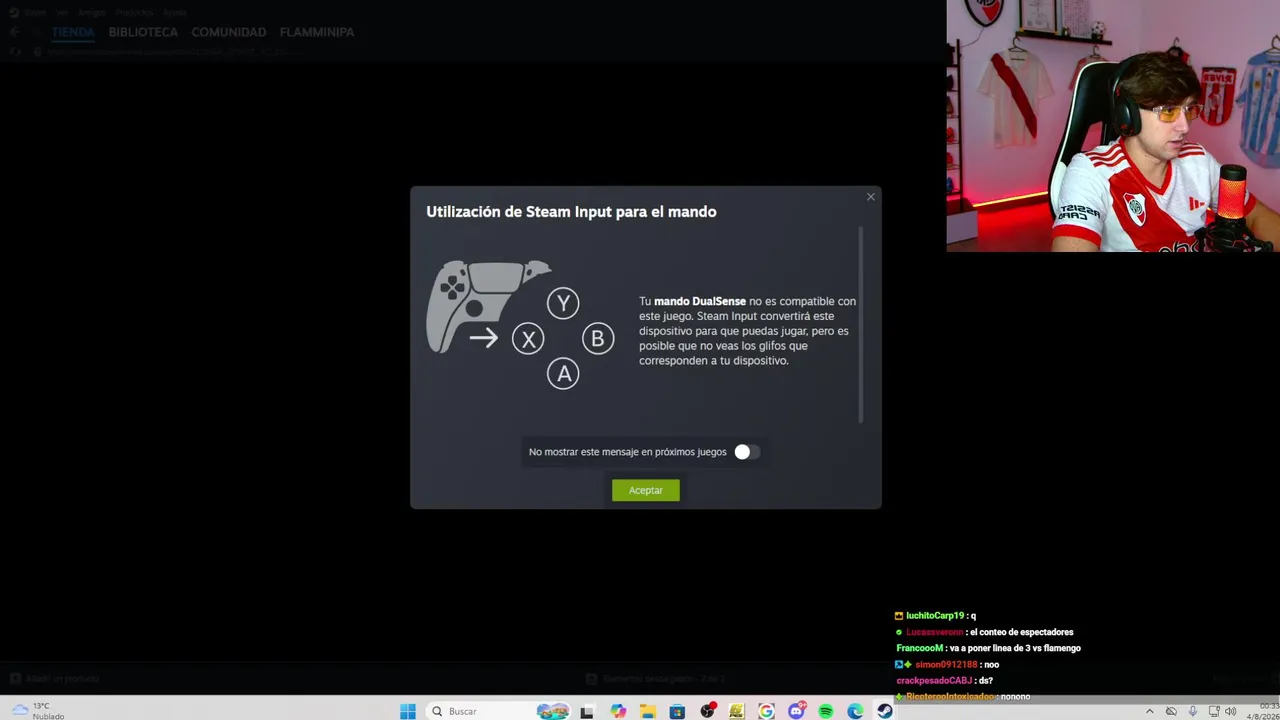The image size is (1280, 720).
Task: Open the Steam menu in the menu bar
Action: [35, 13]
